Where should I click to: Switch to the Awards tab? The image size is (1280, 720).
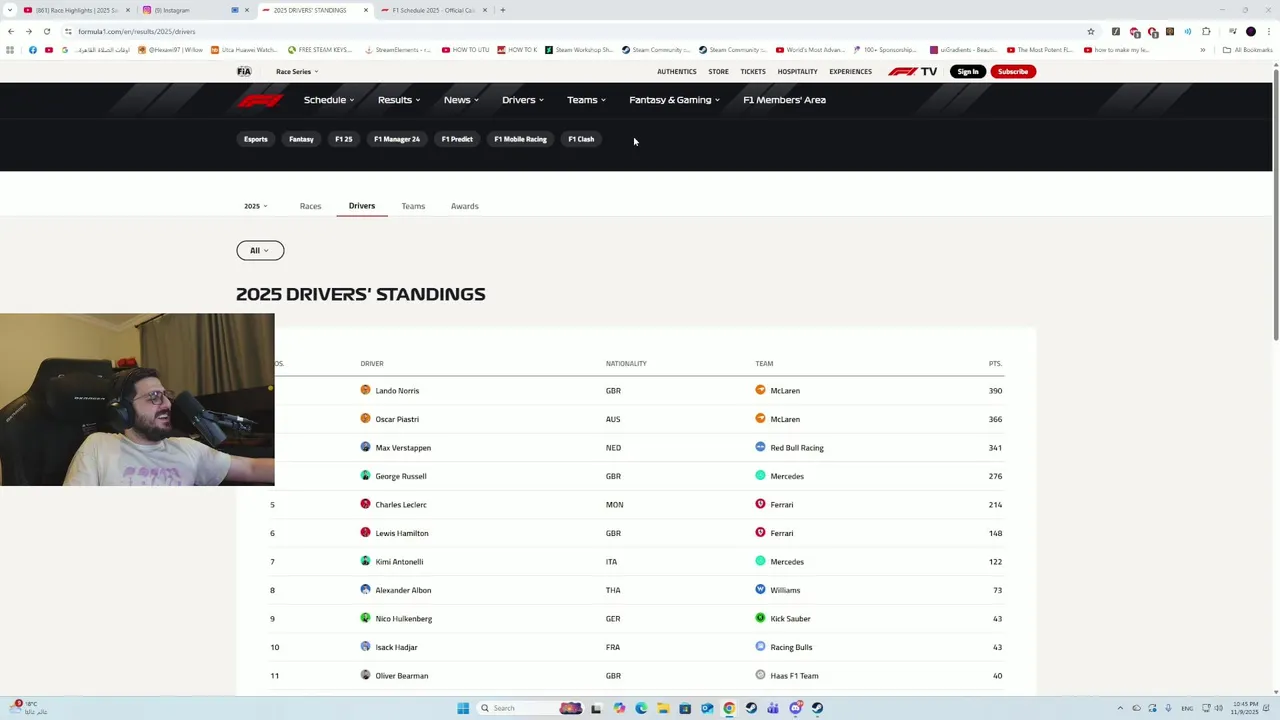pos(464,206)
